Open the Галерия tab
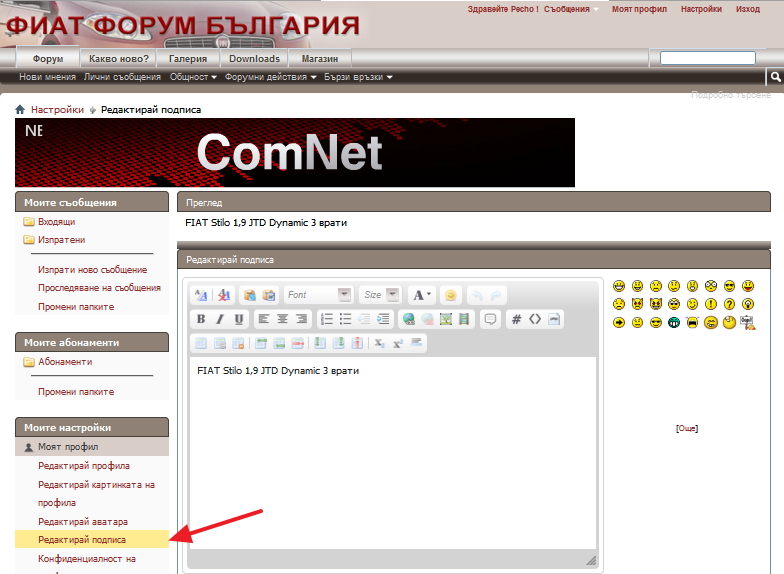The image size is (784, 574). (x=187, y=59)
